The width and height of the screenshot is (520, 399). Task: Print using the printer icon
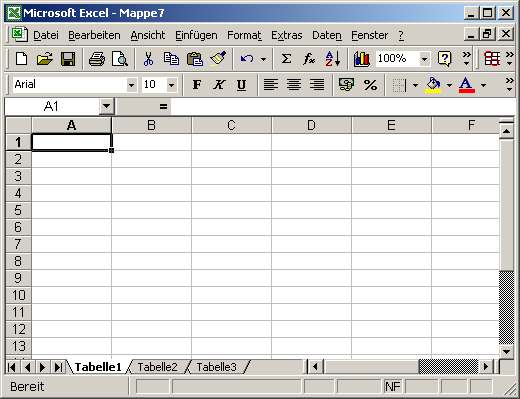point(97,59)
